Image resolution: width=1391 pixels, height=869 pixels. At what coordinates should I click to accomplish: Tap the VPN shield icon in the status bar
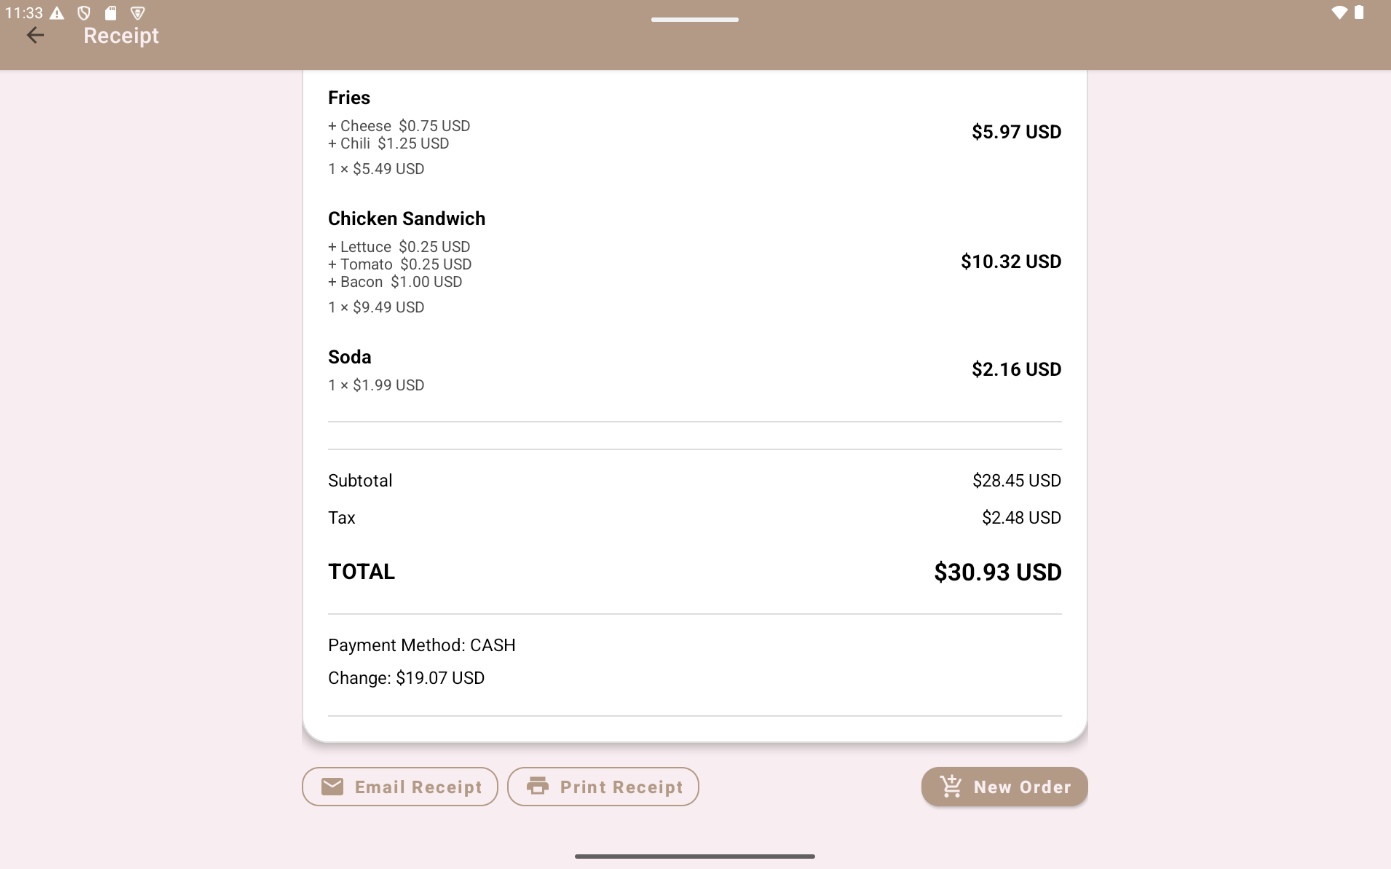click(138, 13)
